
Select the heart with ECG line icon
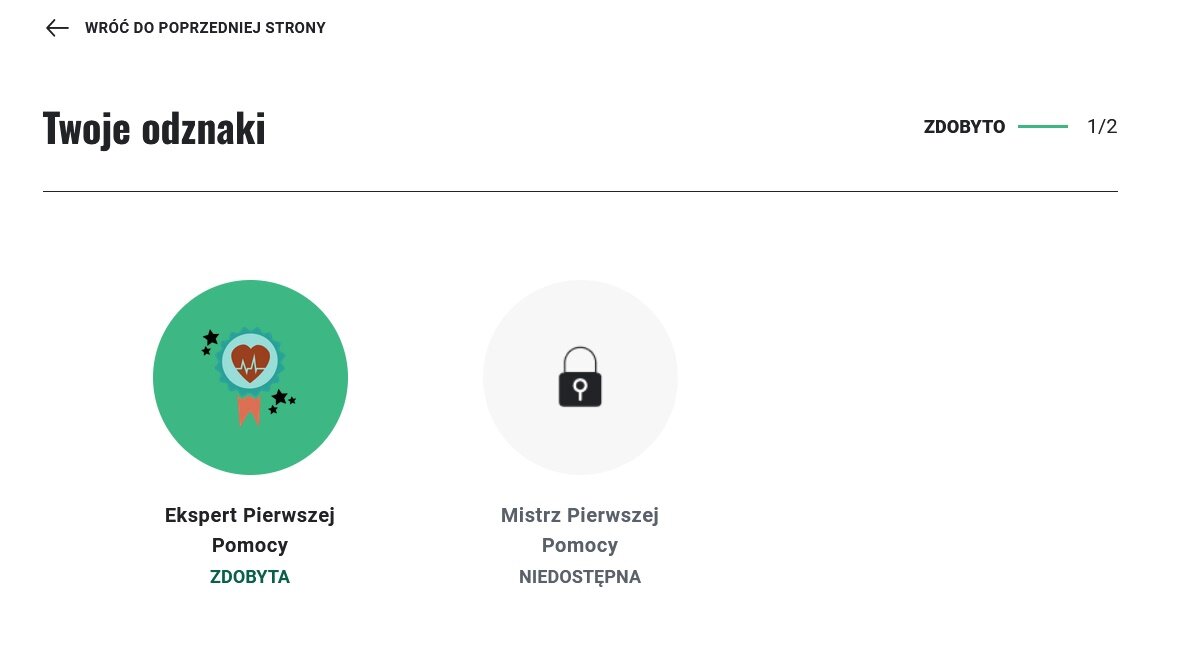(x=244, y=360)
